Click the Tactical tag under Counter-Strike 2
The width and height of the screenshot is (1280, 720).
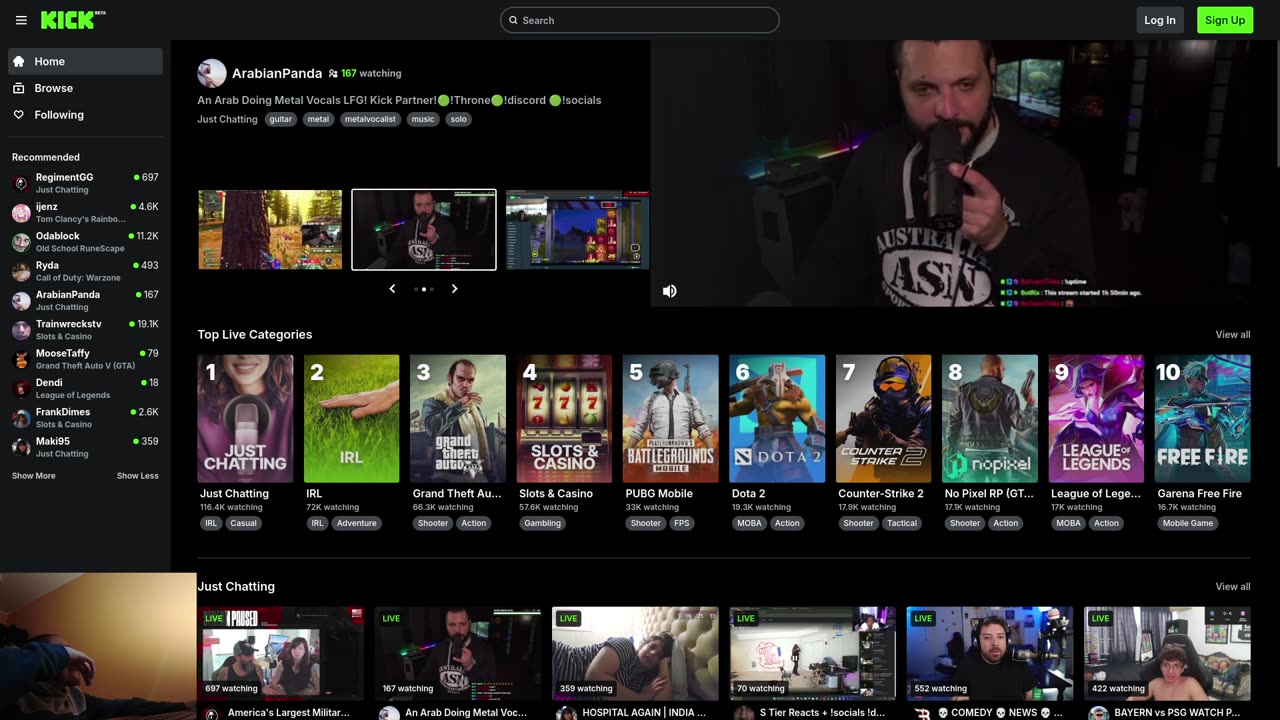click(x=902, y=523)
